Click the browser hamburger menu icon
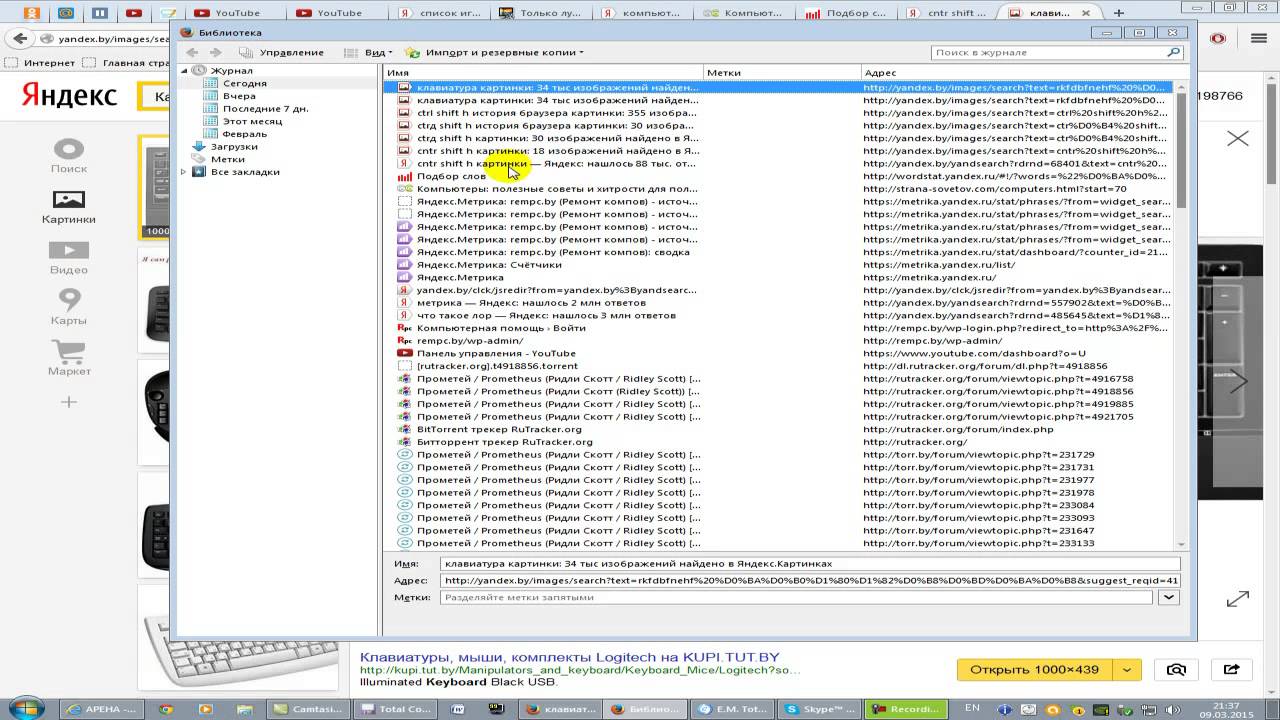Image resolution: width=1280 pixels, height=720 pixels. click(x=1259, y=38)
